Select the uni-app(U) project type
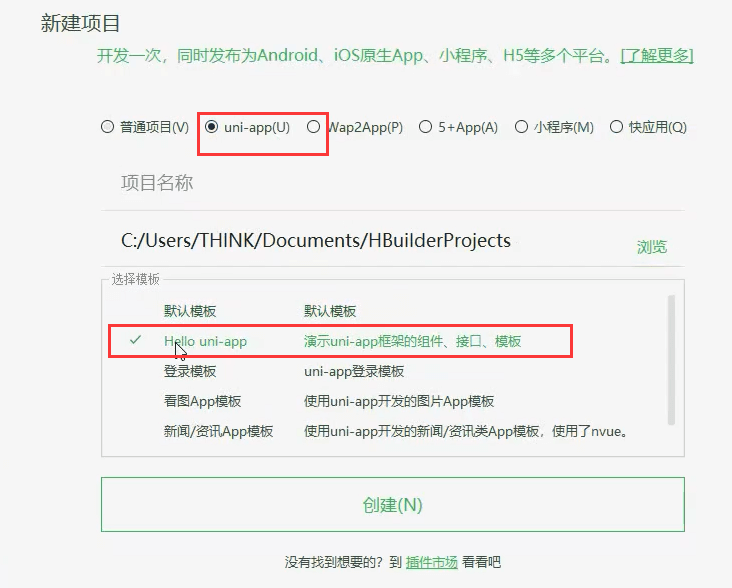This screenshot has height=588, width=732. click(211, 126)
